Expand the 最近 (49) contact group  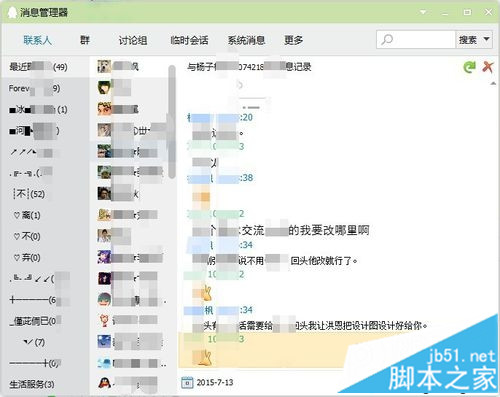(x=38, y=67)
